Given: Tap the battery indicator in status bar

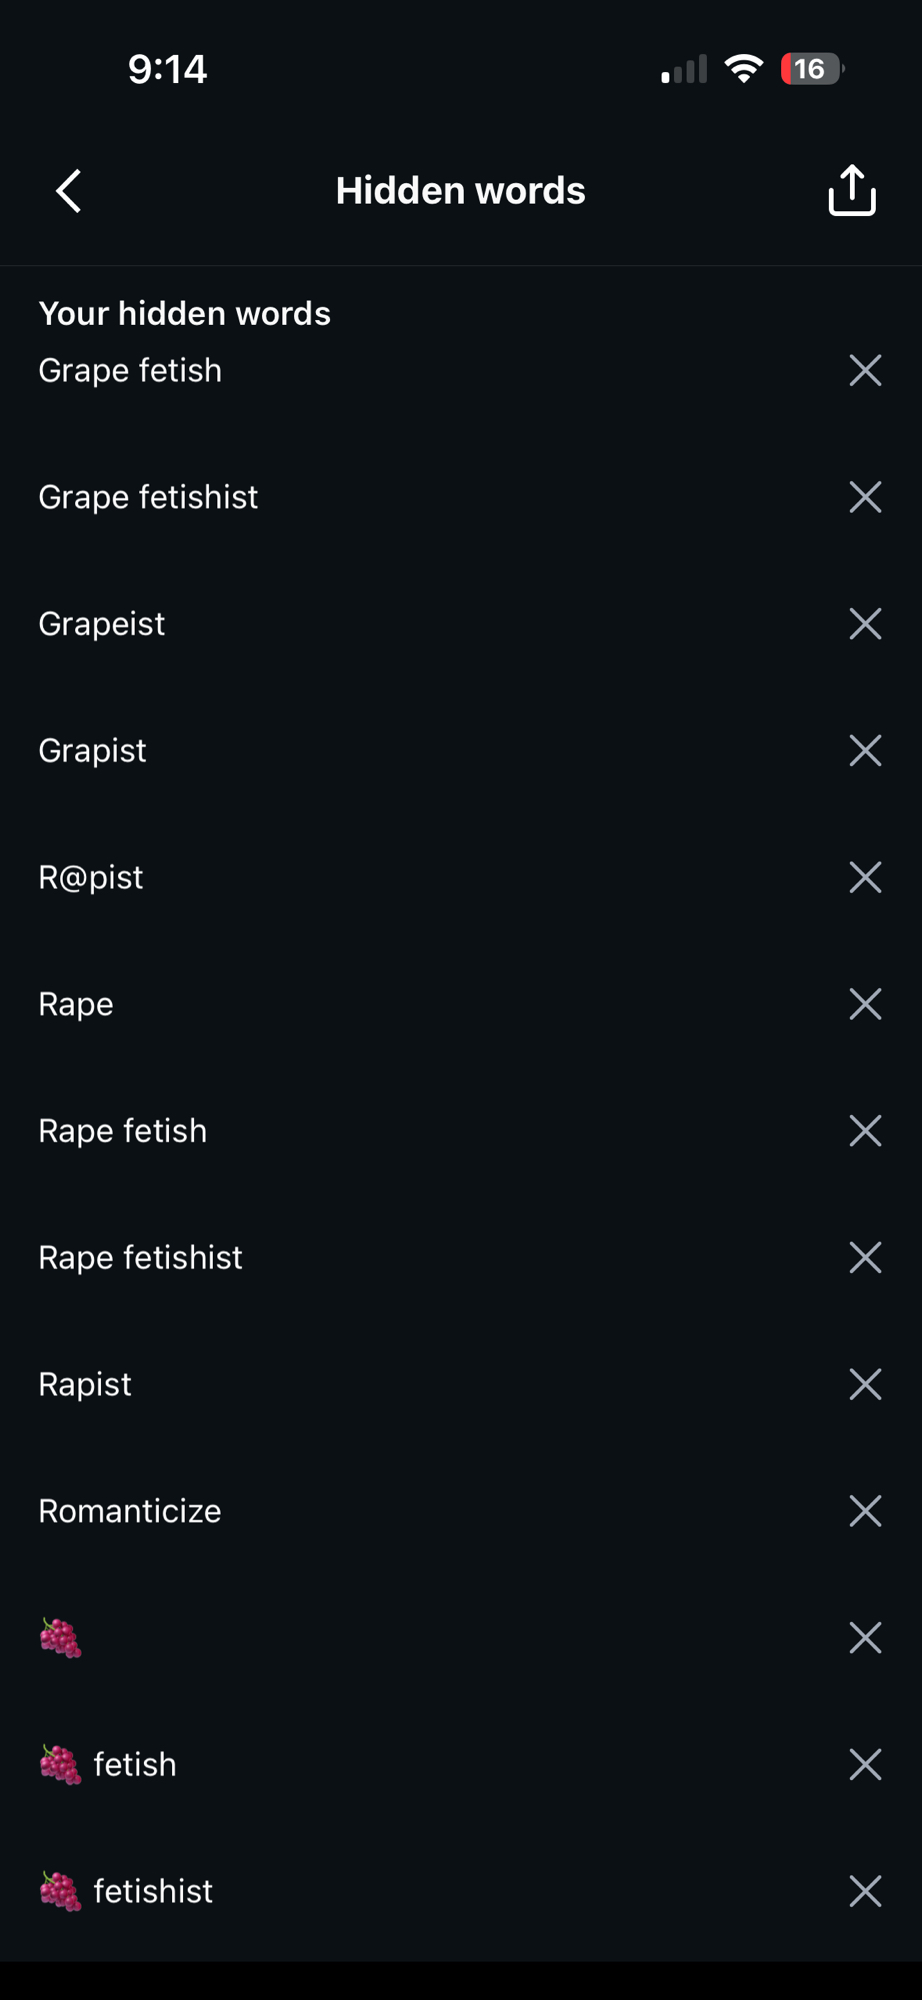Looking at the screenshot, I should [x=811, y=69].
